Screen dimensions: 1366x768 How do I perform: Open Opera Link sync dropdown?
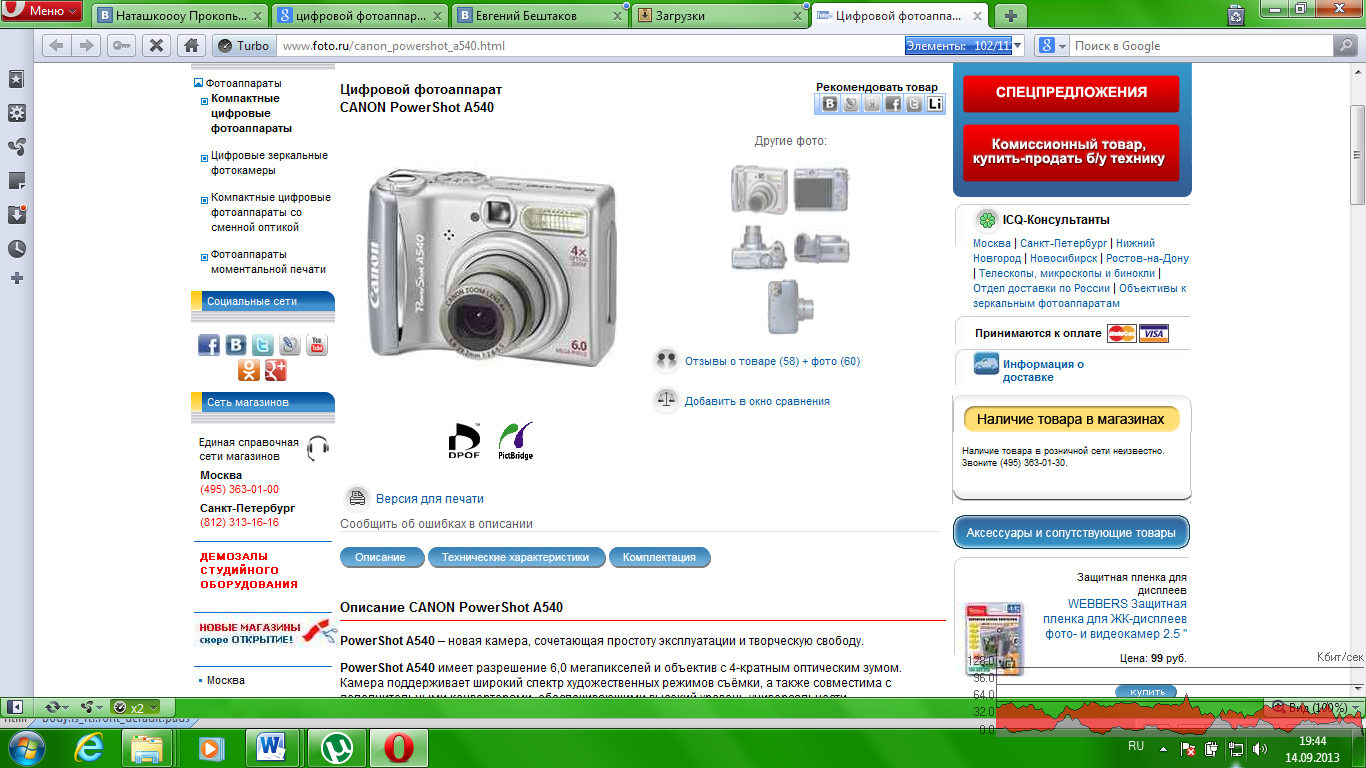tap(57, 707)
